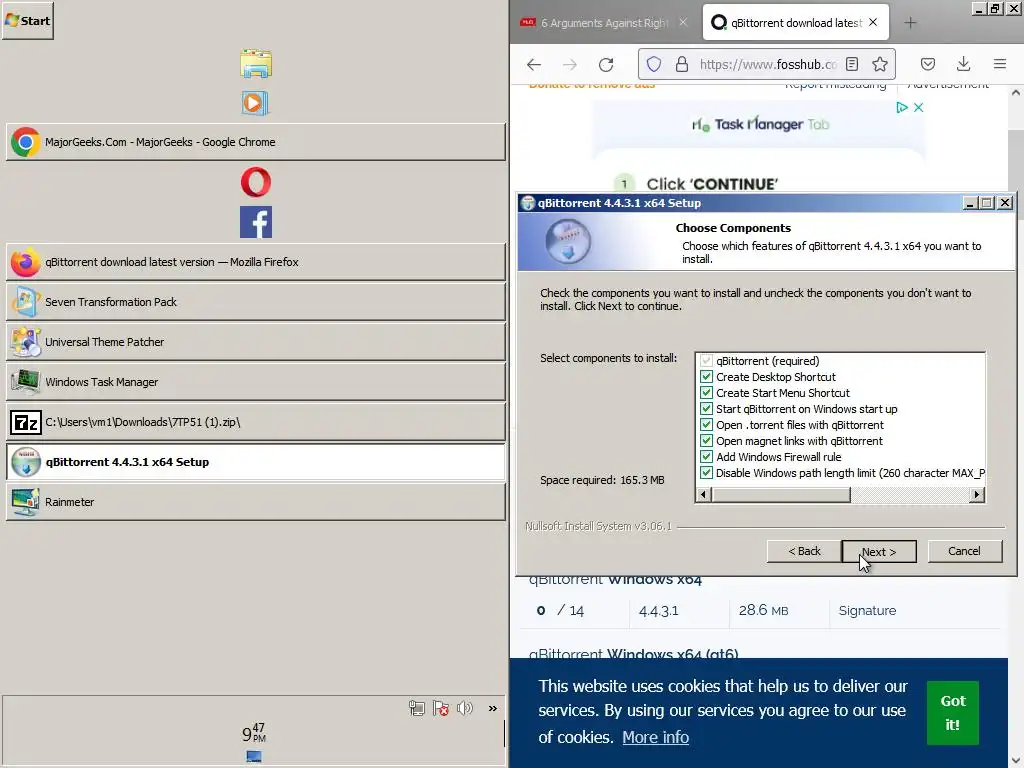
Task: Click the tracking protection shield icon
Action: 654,64
